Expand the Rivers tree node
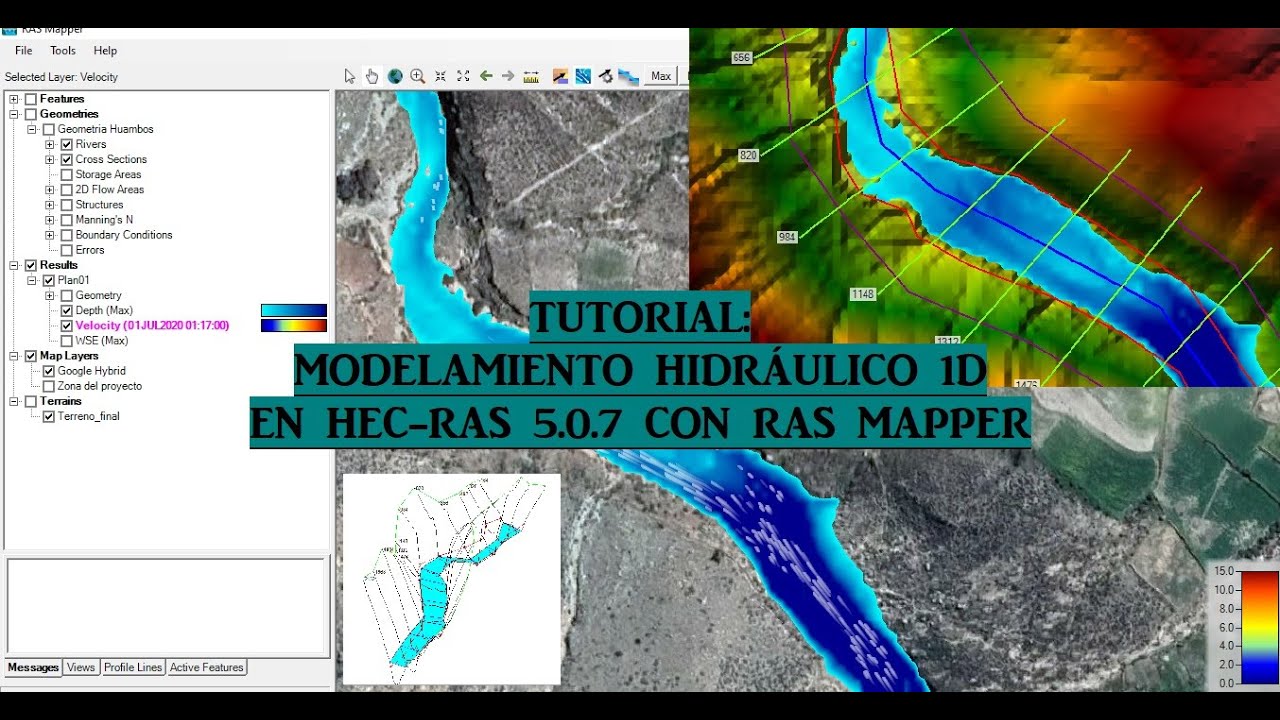The width and height of the screenshot is (1280, 720). (50, 144)
